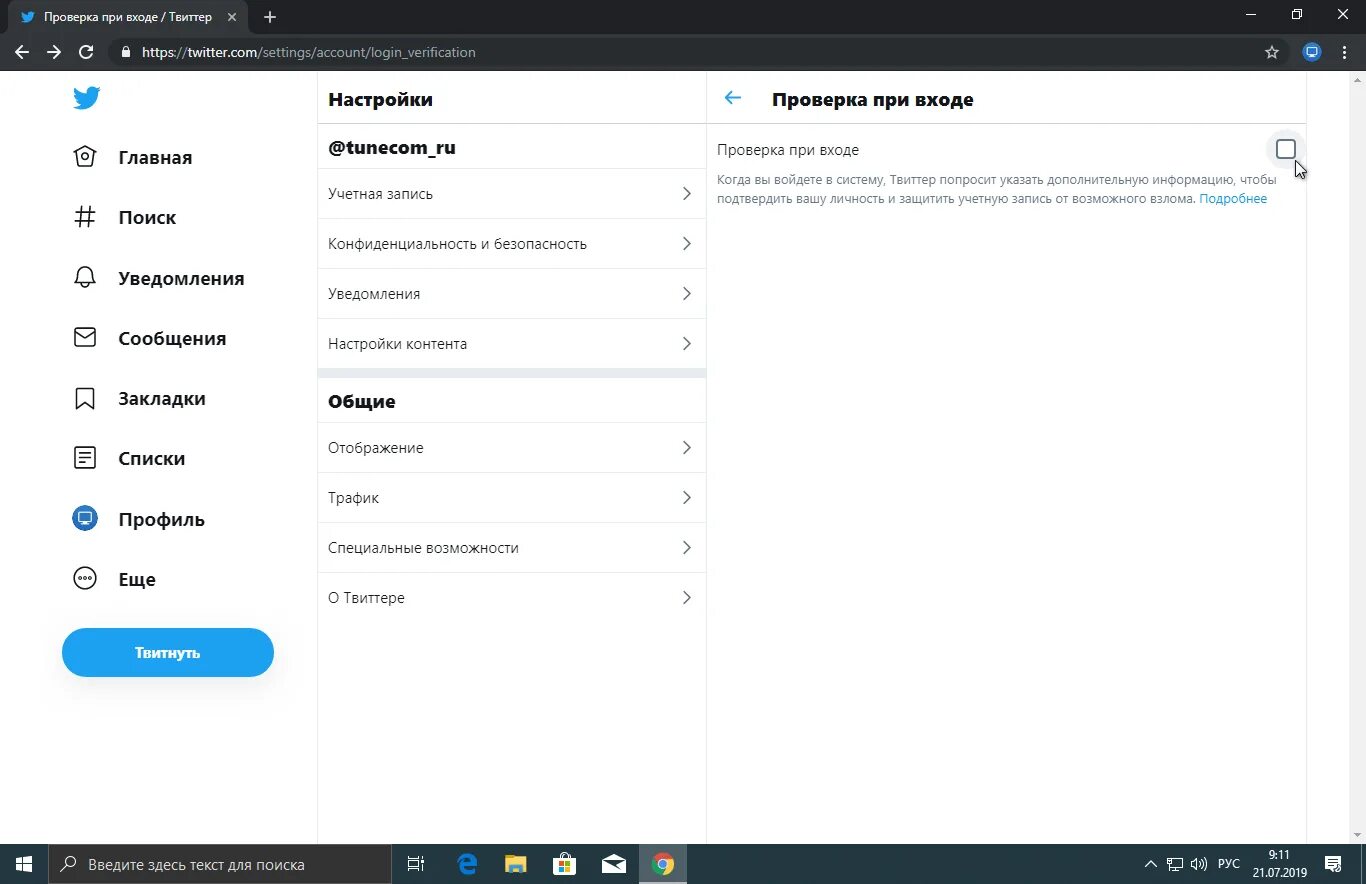Open Списки from sidebar

[151, 458]
